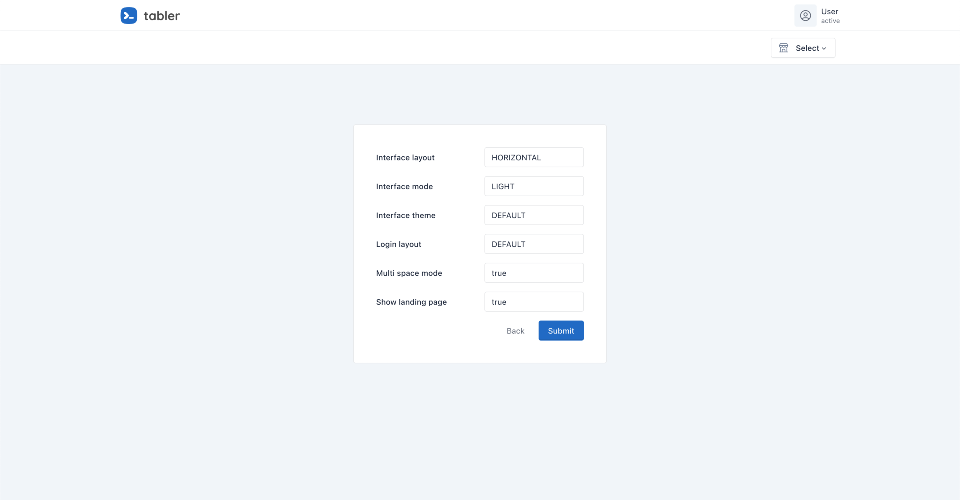This screenshot has width=960, height=500.
Task: Click the Interface mode LIGHT field
Action: (x=534, y=186)
